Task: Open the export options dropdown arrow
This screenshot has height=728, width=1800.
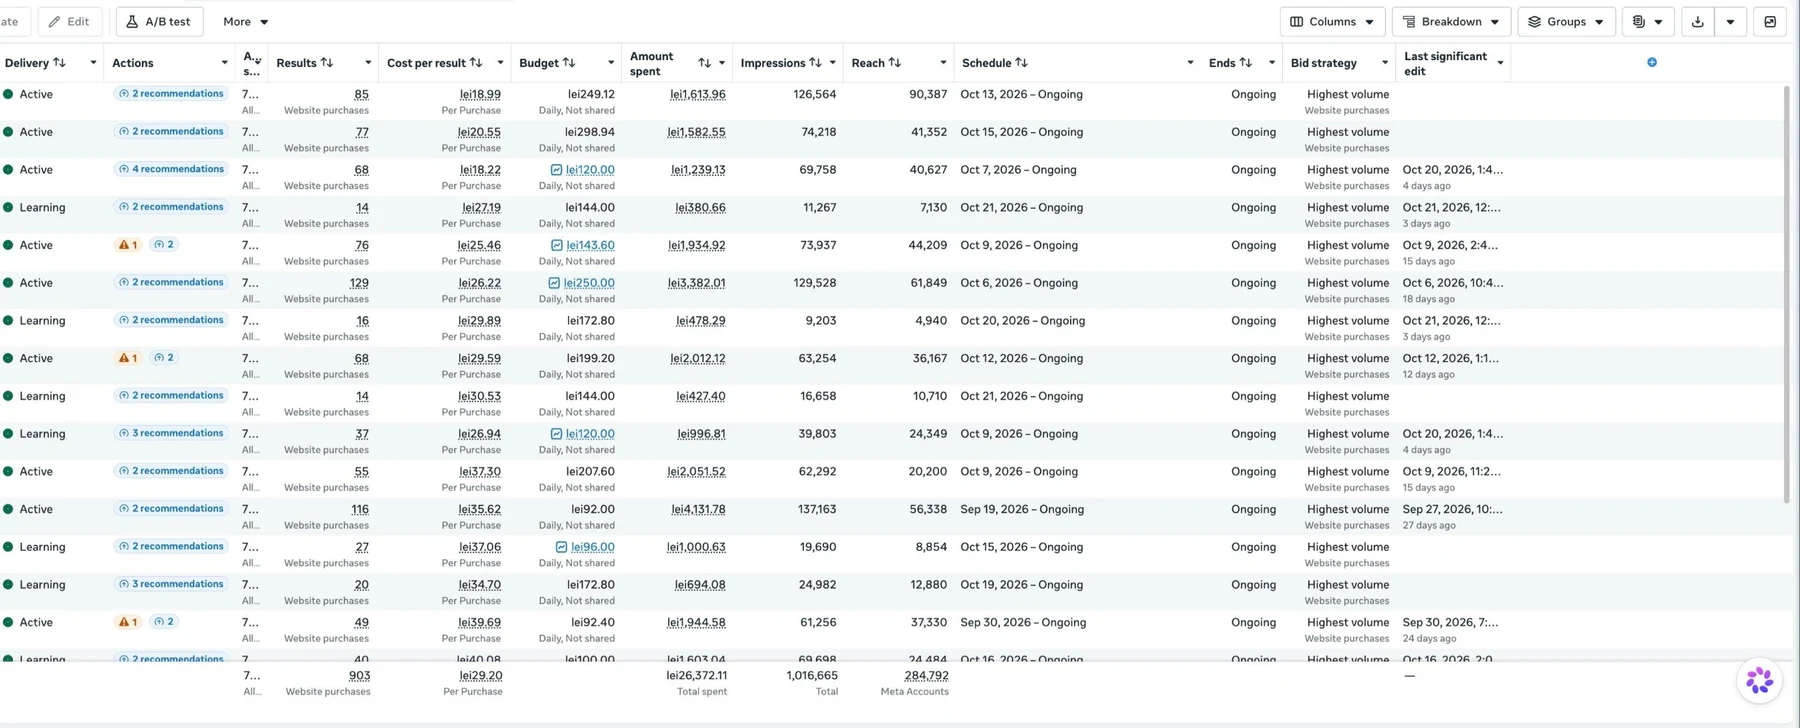Action: tap(1731, 22)
